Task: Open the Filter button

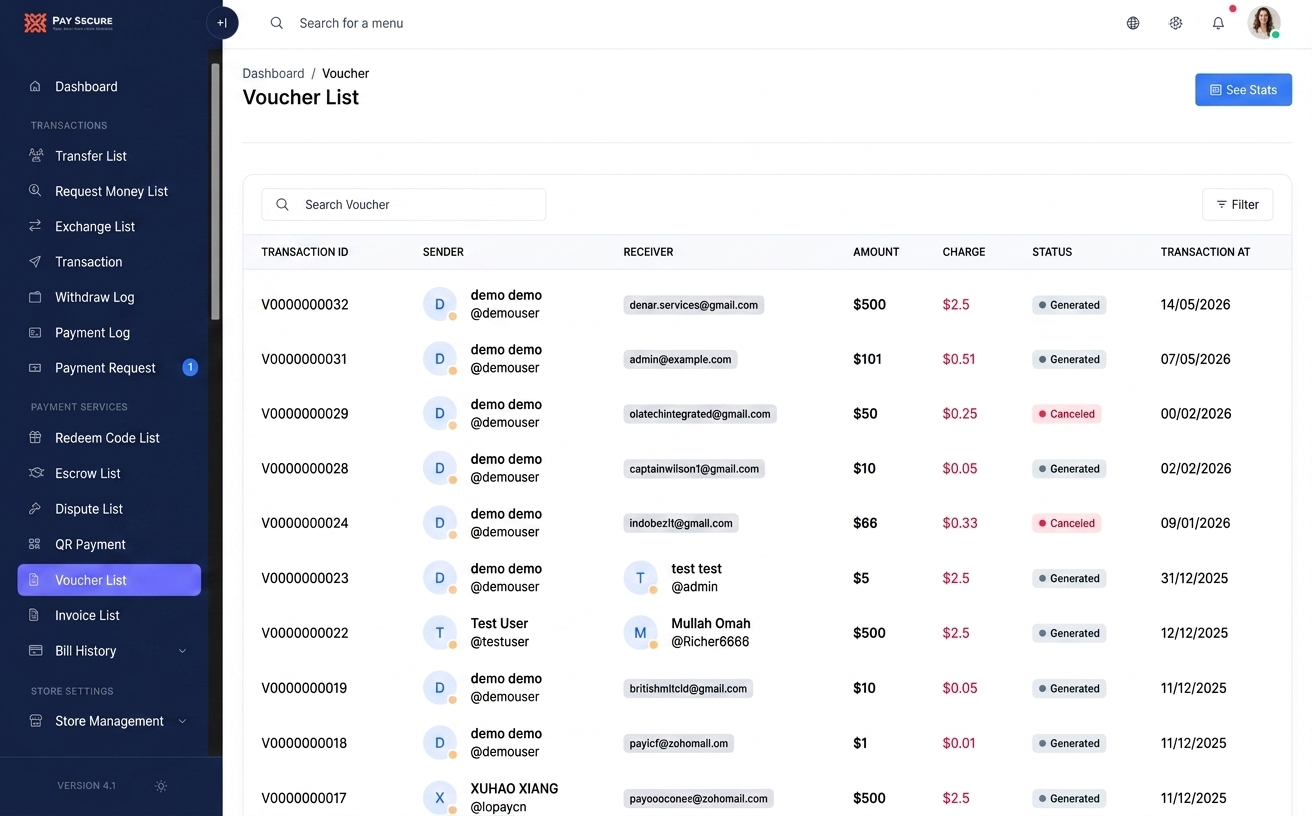Action: pyautogui.click(x=1237, y=205)
